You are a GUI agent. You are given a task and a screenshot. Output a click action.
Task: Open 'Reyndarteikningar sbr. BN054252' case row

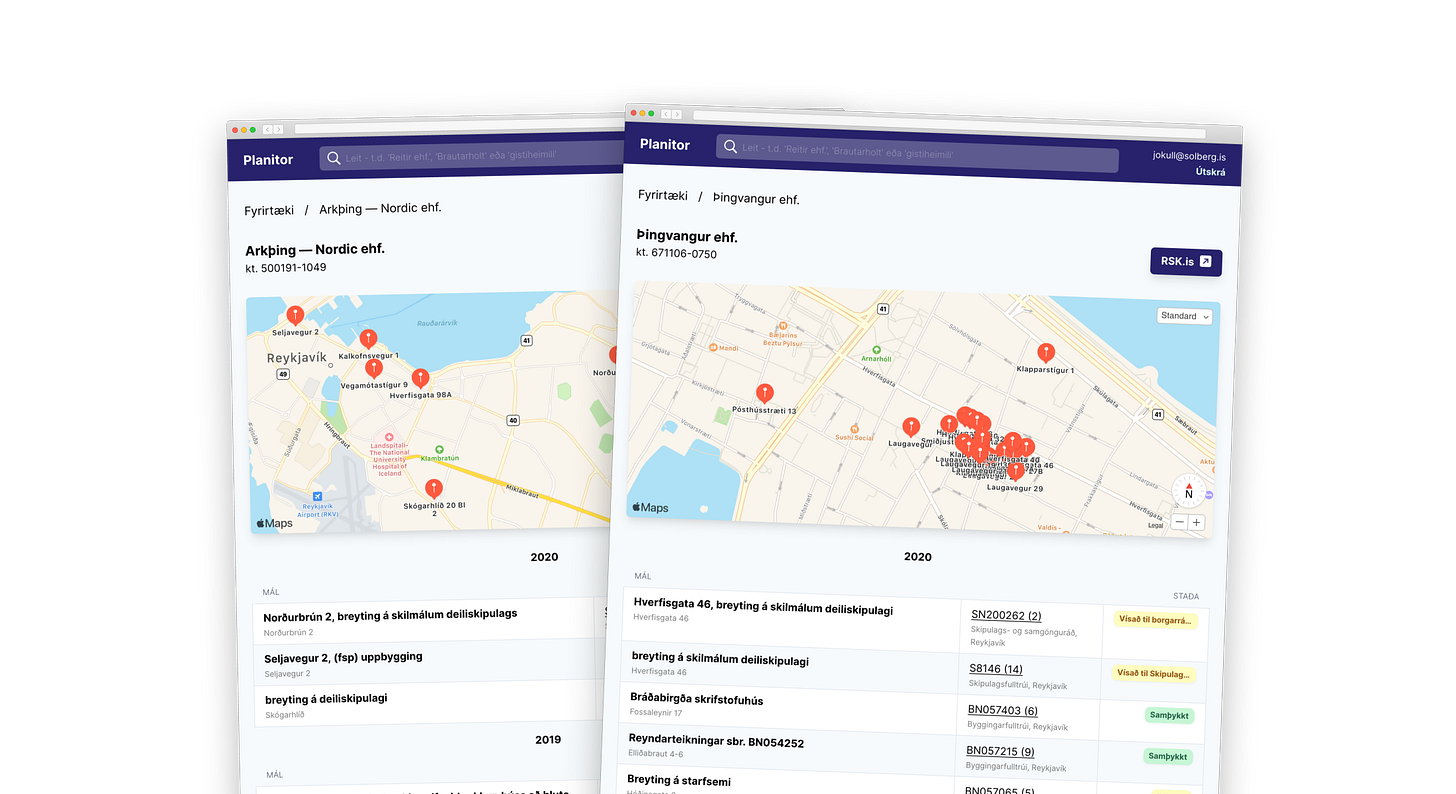[x=716, y=741]
